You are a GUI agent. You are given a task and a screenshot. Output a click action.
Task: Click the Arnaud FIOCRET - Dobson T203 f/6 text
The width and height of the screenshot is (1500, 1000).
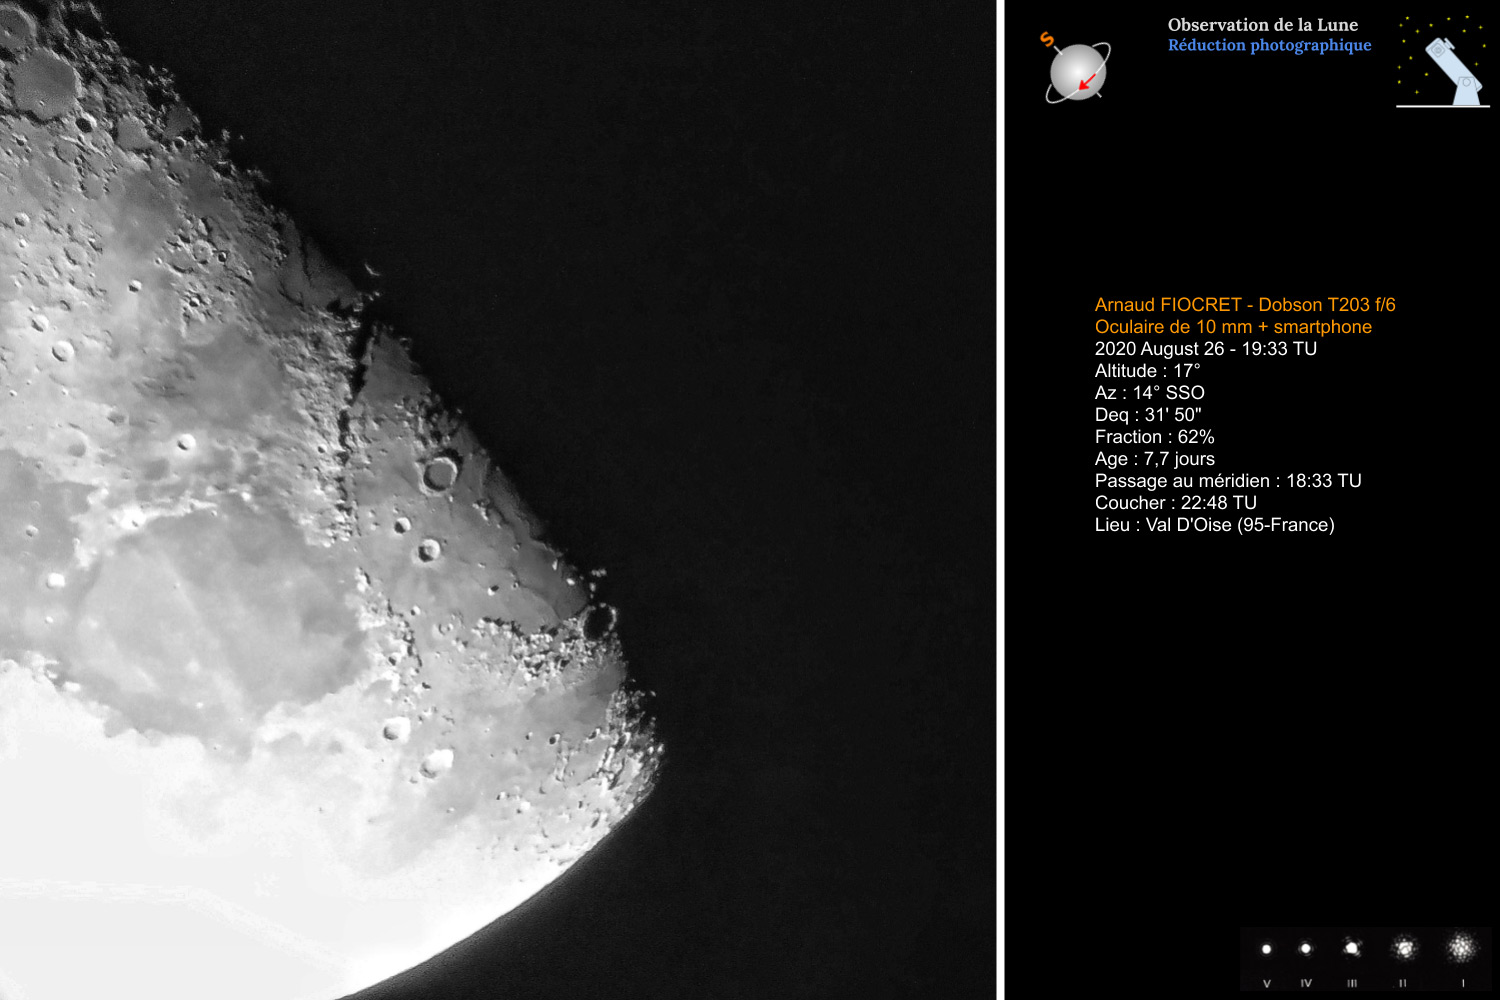1244,305
